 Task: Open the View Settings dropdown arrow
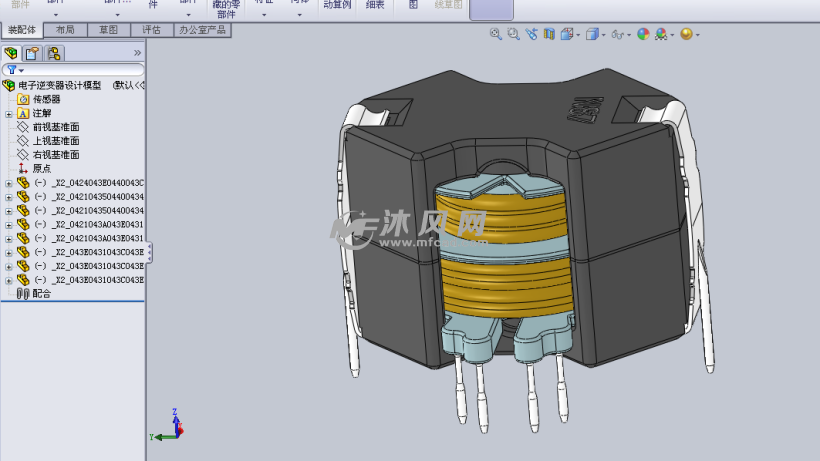point(698,35)
